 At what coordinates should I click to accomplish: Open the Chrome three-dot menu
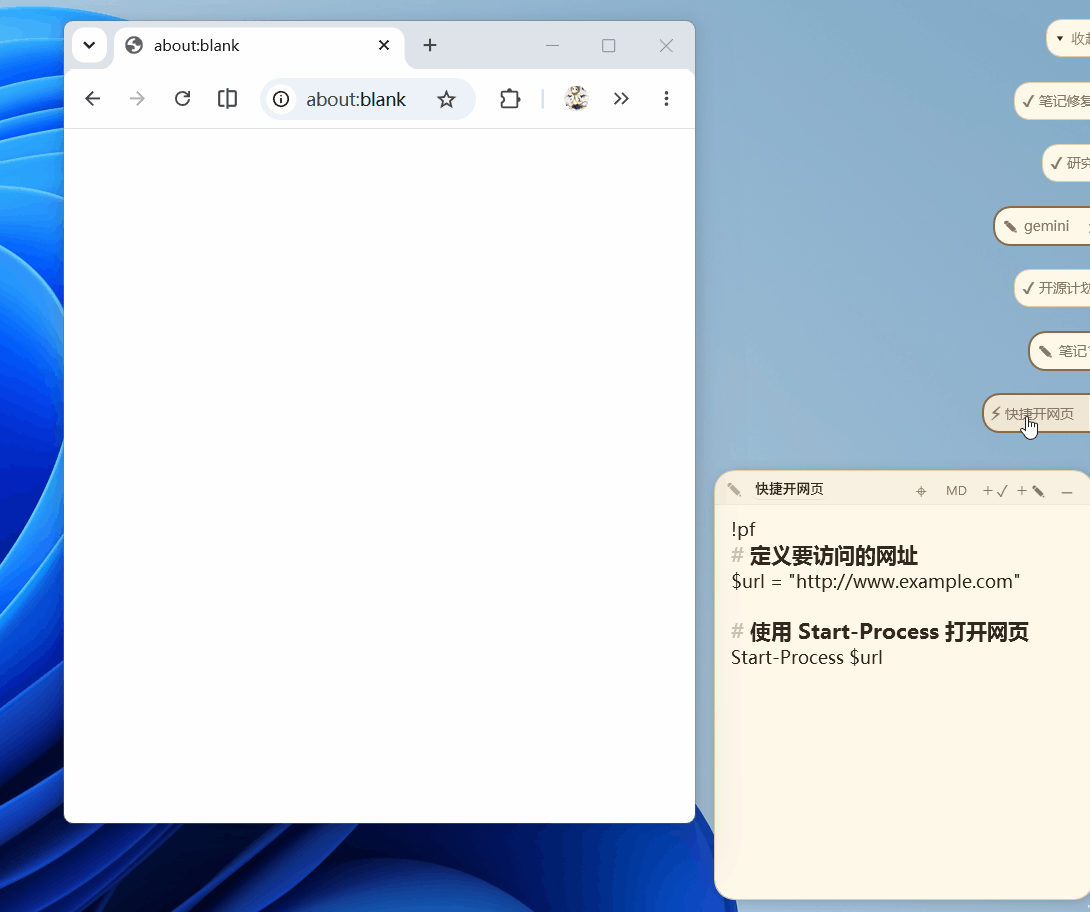coord(666,99)
